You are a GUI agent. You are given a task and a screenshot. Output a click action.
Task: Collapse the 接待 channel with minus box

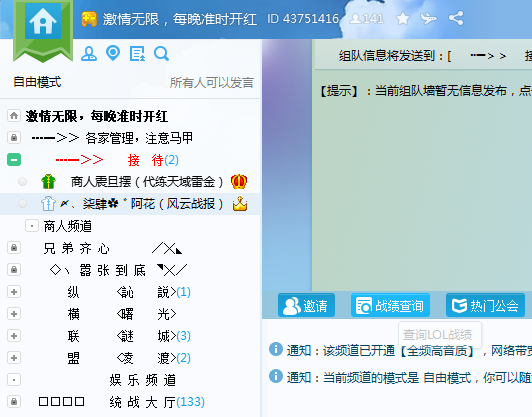pyautogui.click(x=14, y=159)
